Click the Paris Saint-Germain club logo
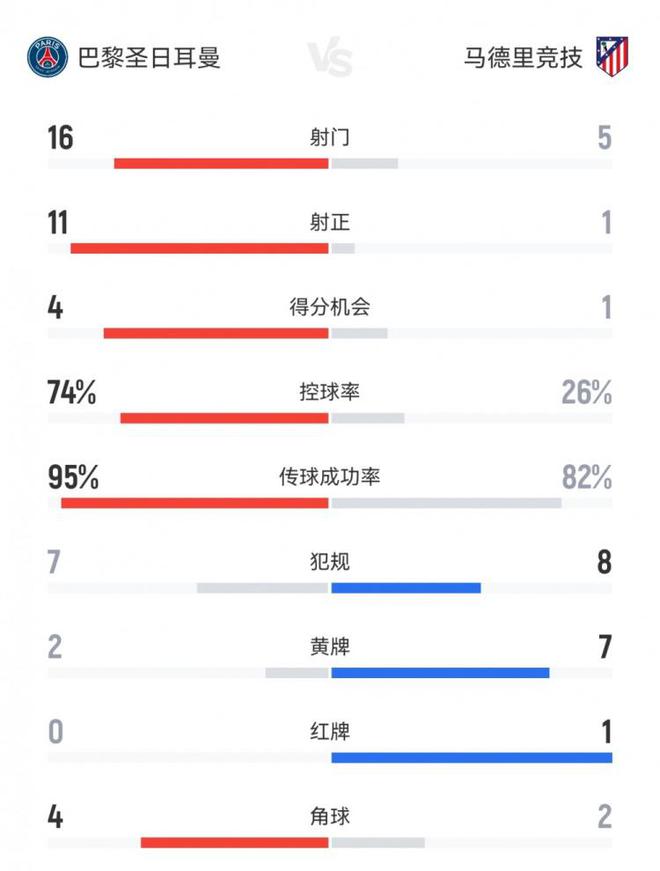The image size is (660, 871). (47, 58)
